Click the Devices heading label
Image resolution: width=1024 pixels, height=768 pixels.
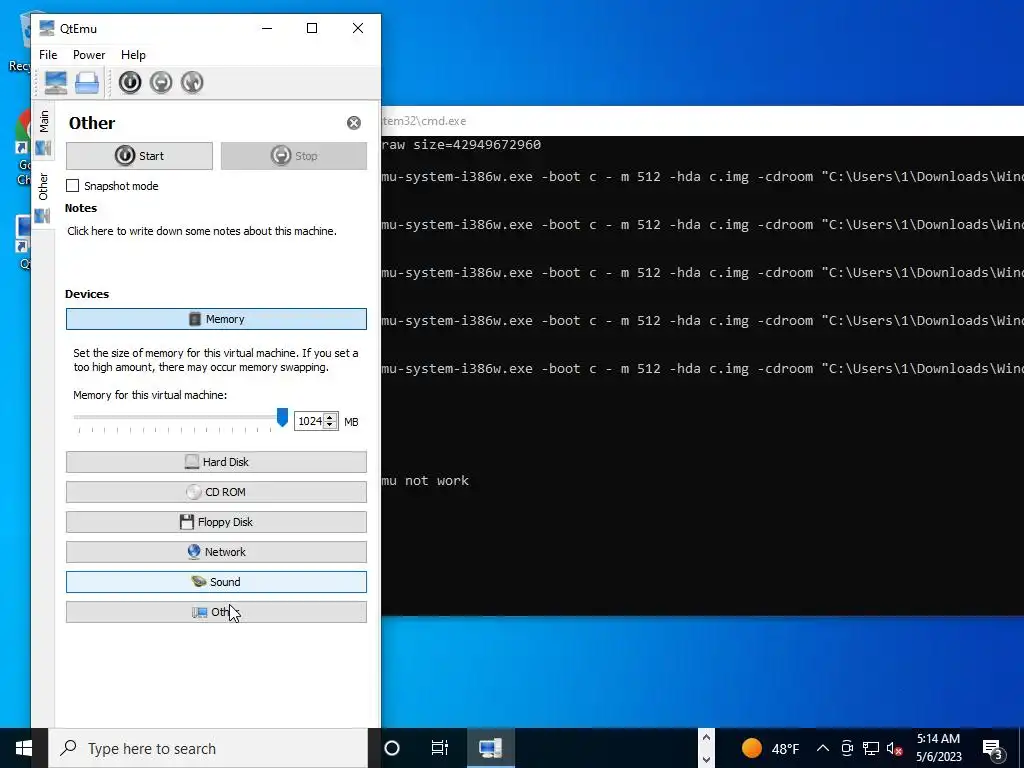tap(87, 294)
